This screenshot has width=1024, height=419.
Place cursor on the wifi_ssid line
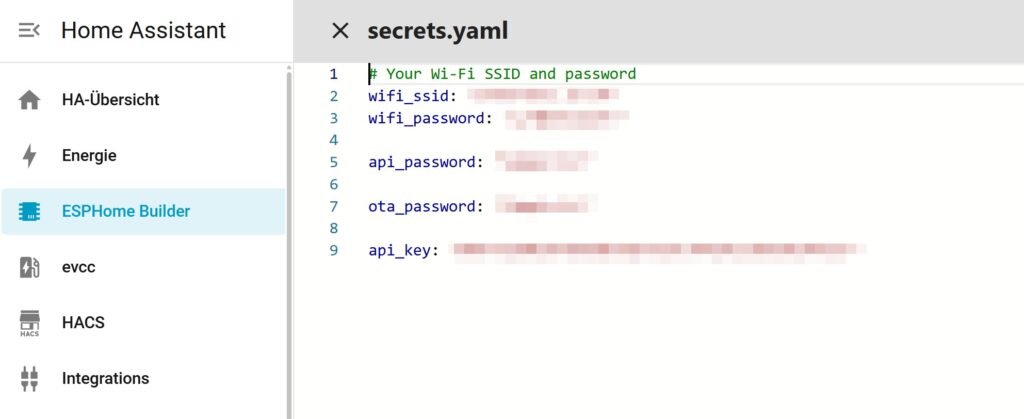tap(412, 96)
